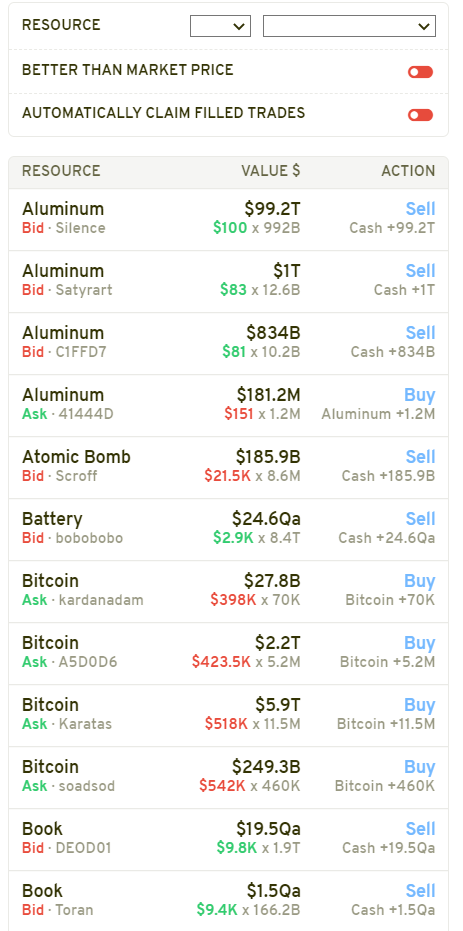Toggle Better Than Market Price switch

(420, 72)
